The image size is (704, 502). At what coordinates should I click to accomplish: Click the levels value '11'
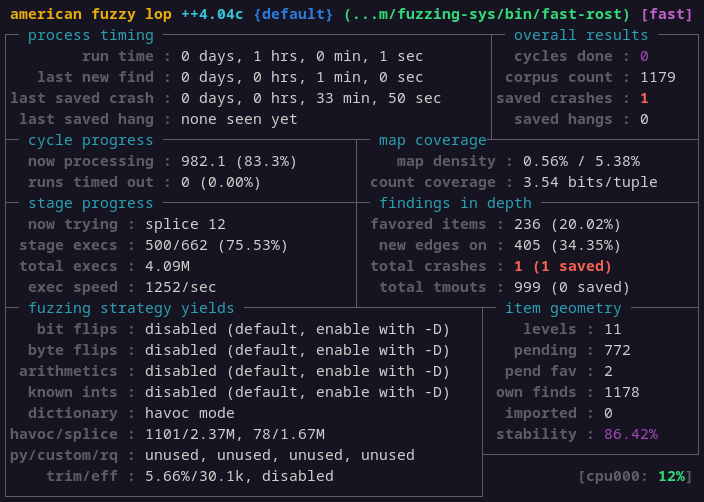[x=613, y=330]
